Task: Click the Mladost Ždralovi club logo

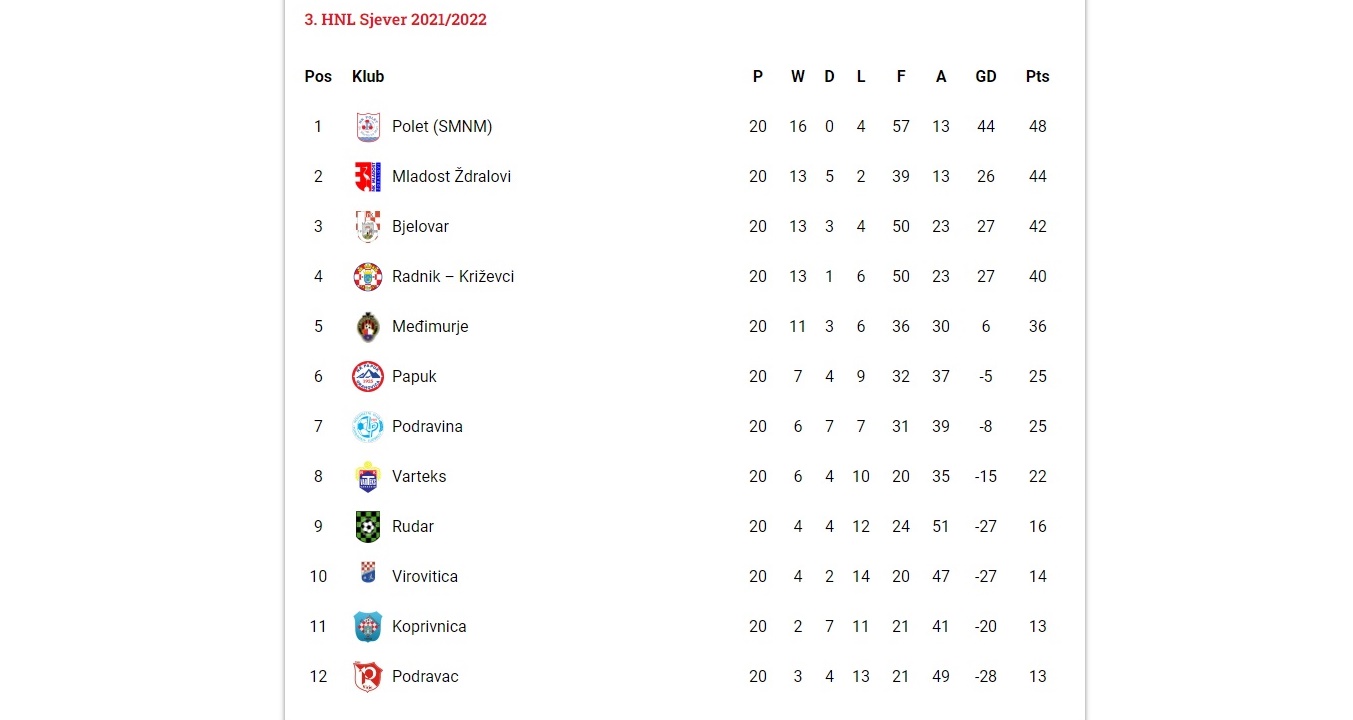Action: coord(368,177)
